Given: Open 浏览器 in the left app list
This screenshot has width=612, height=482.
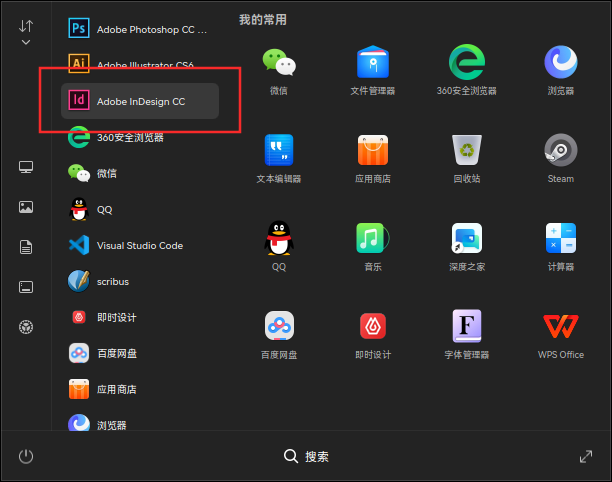Looking at the screenshot, I should pyautogui.click(x=140, y=423).
